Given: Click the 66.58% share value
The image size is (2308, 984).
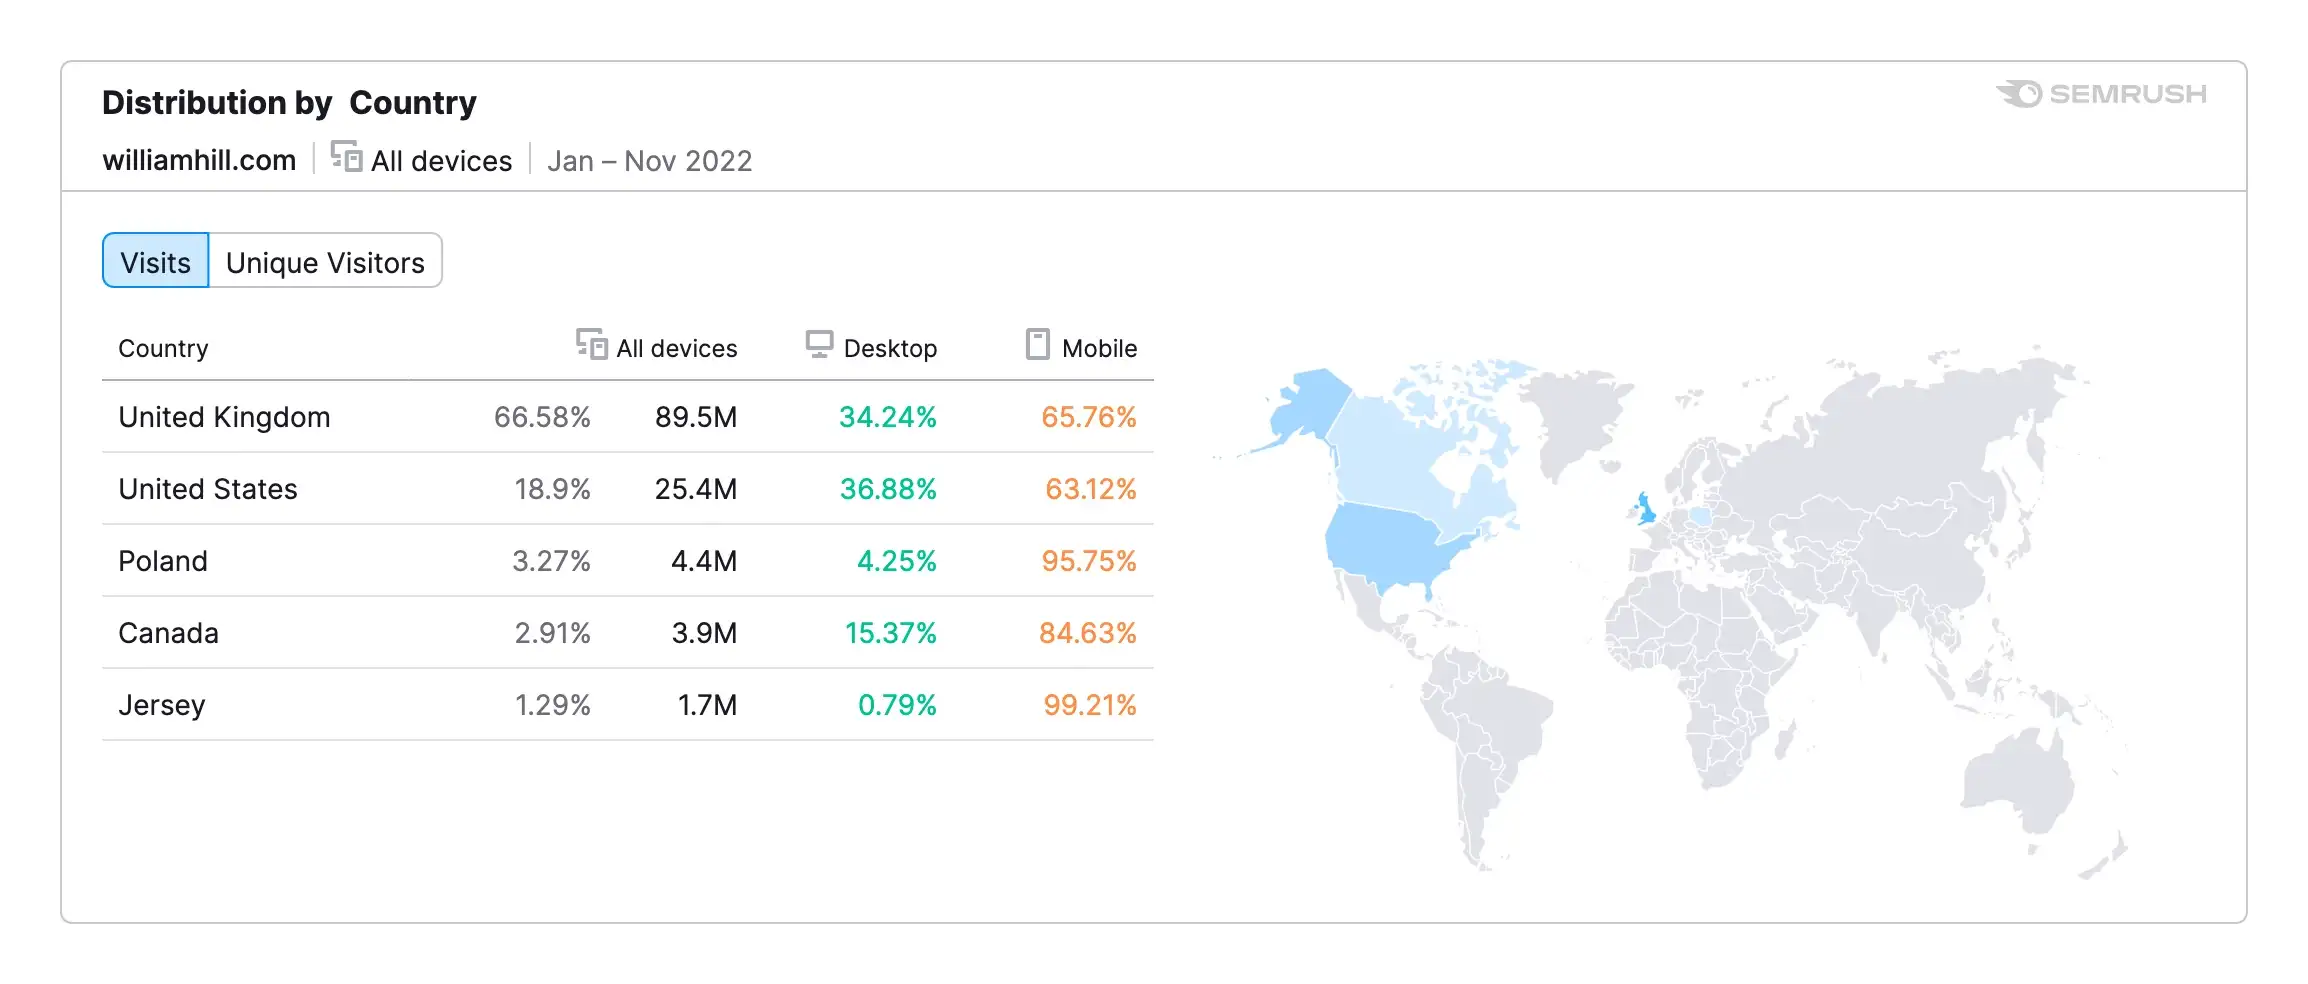Looking at the screenshot, I should (x=542, y=417).
